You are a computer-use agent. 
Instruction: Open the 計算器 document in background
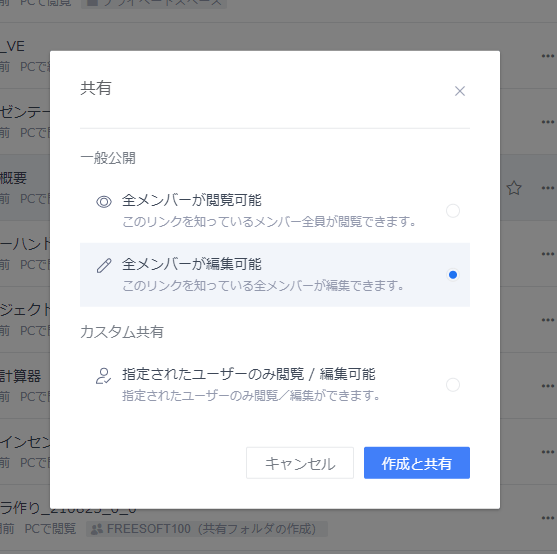pos(20,376)
